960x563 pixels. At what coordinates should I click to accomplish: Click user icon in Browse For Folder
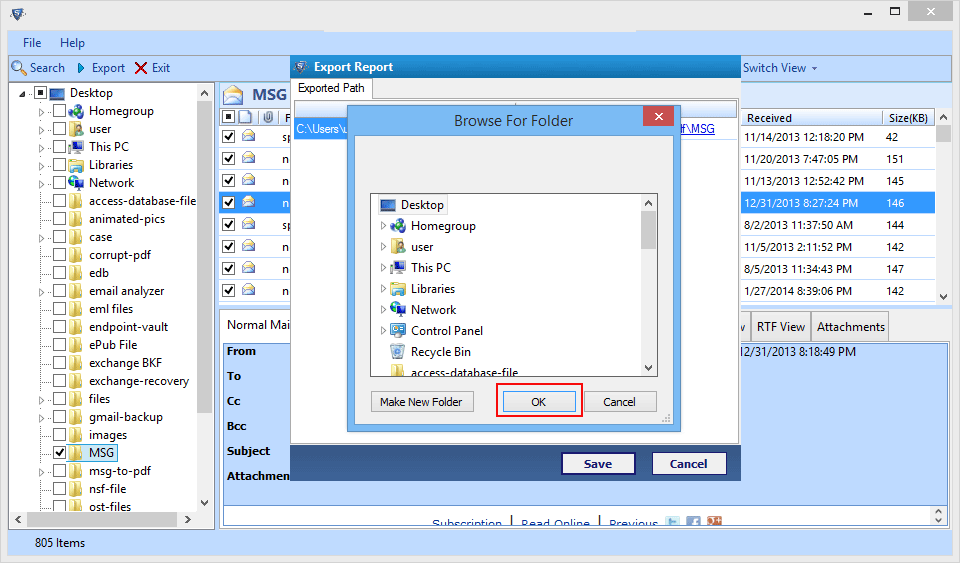pyautogui.click(x=398, y=247)
